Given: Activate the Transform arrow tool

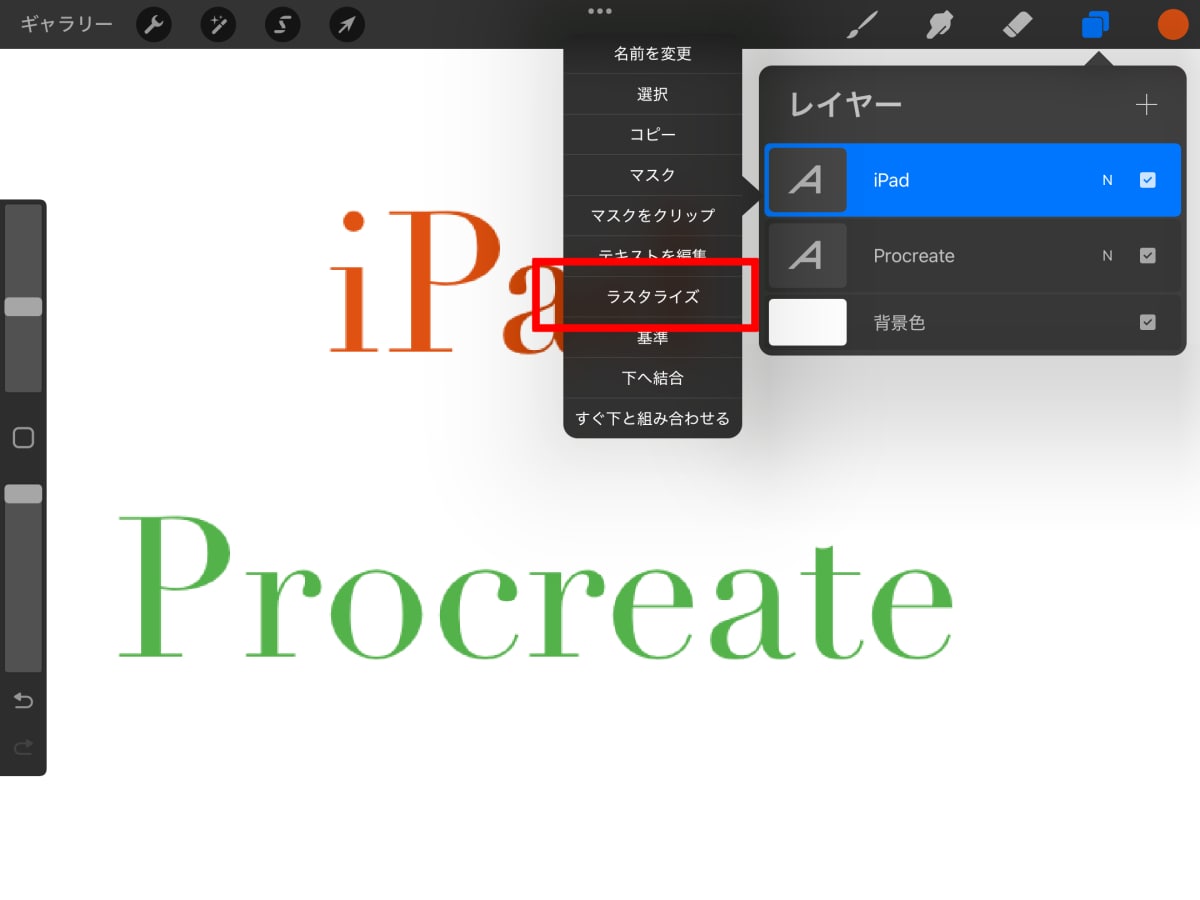Looking at the screenshot, I should [347, 25].
